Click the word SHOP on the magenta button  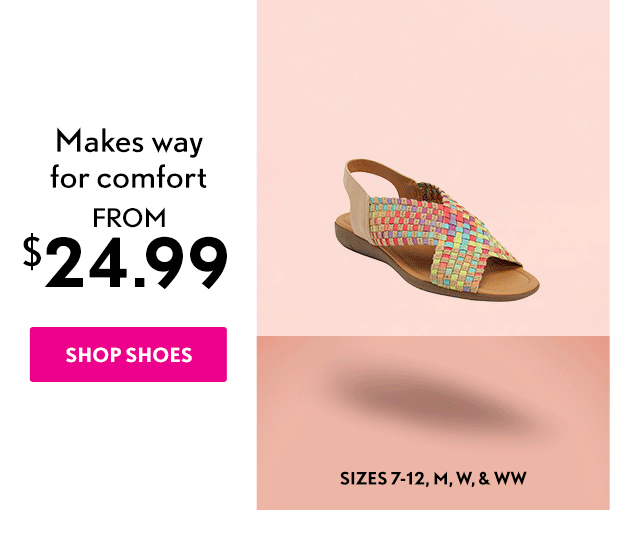(93, 355)
